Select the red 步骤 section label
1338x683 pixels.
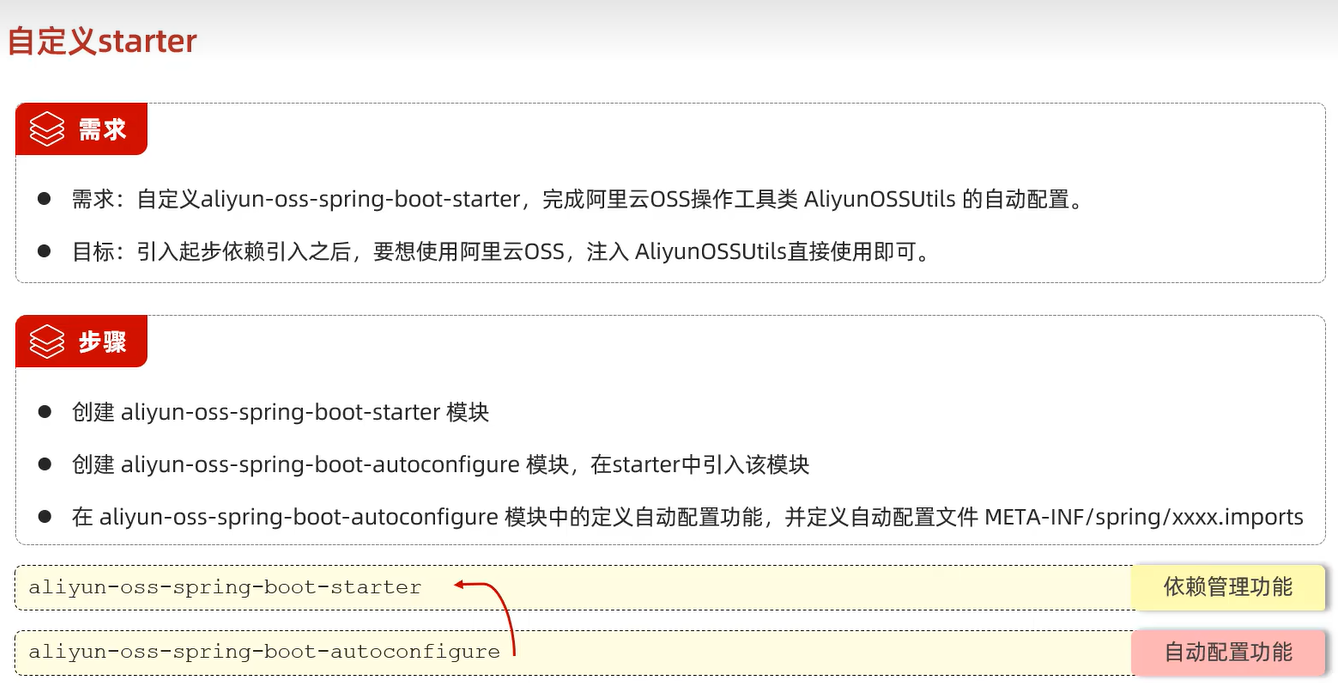point(81,341)
